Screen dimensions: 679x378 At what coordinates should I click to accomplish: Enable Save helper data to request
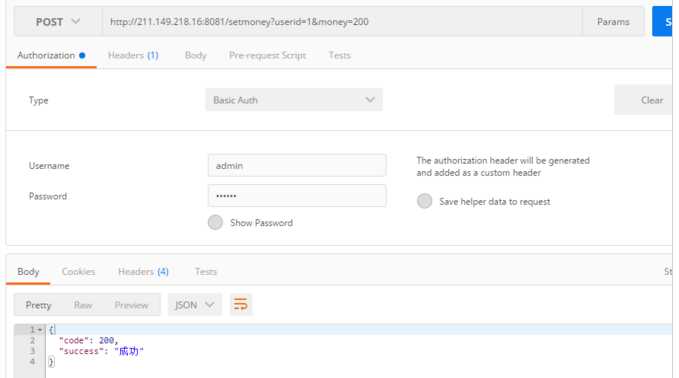click(x=424, y=201)
